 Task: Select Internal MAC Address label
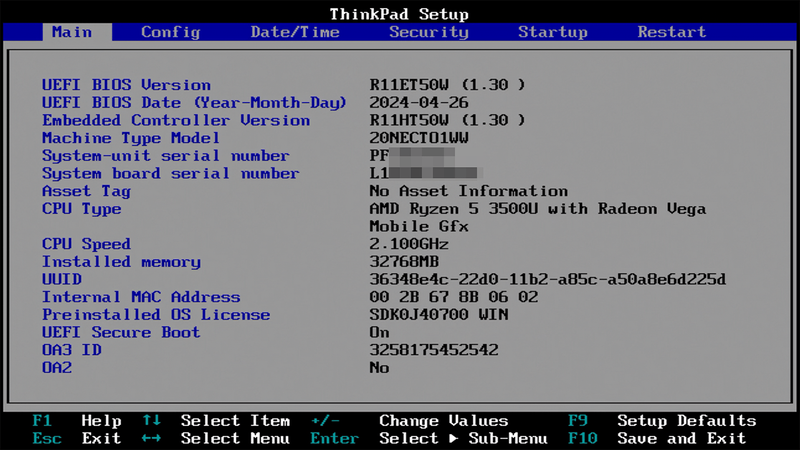coord(141,297)
